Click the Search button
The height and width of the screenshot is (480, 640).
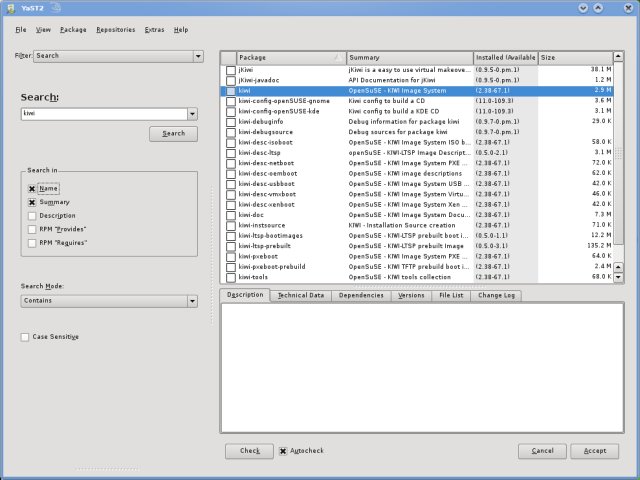(x=173, y=134)
